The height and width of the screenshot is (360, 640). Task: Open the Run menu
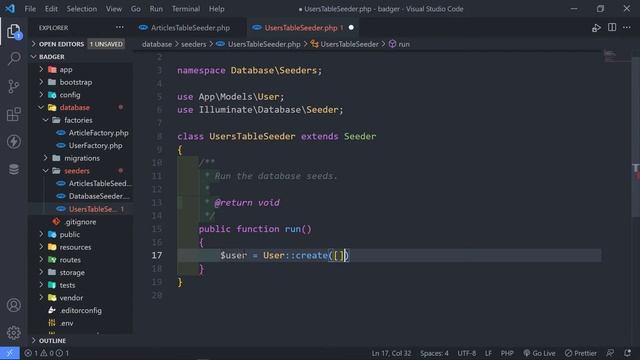pyautogui.click(x=156, y=9)
